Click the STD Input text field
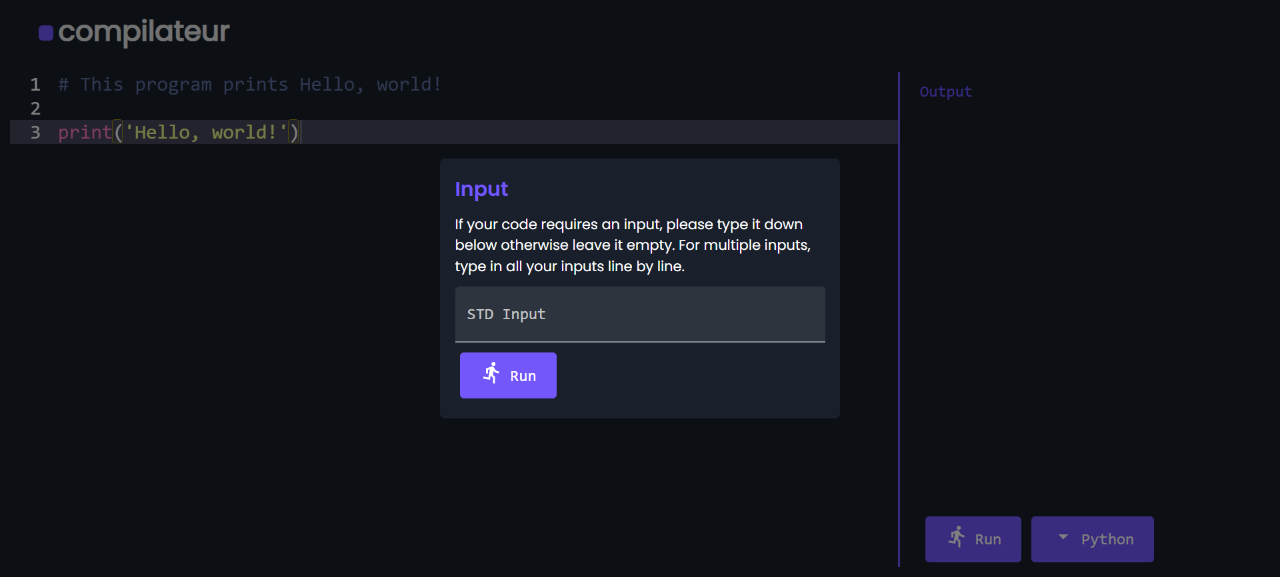Screen dimensions: 1280x577 tap(640, 314)
